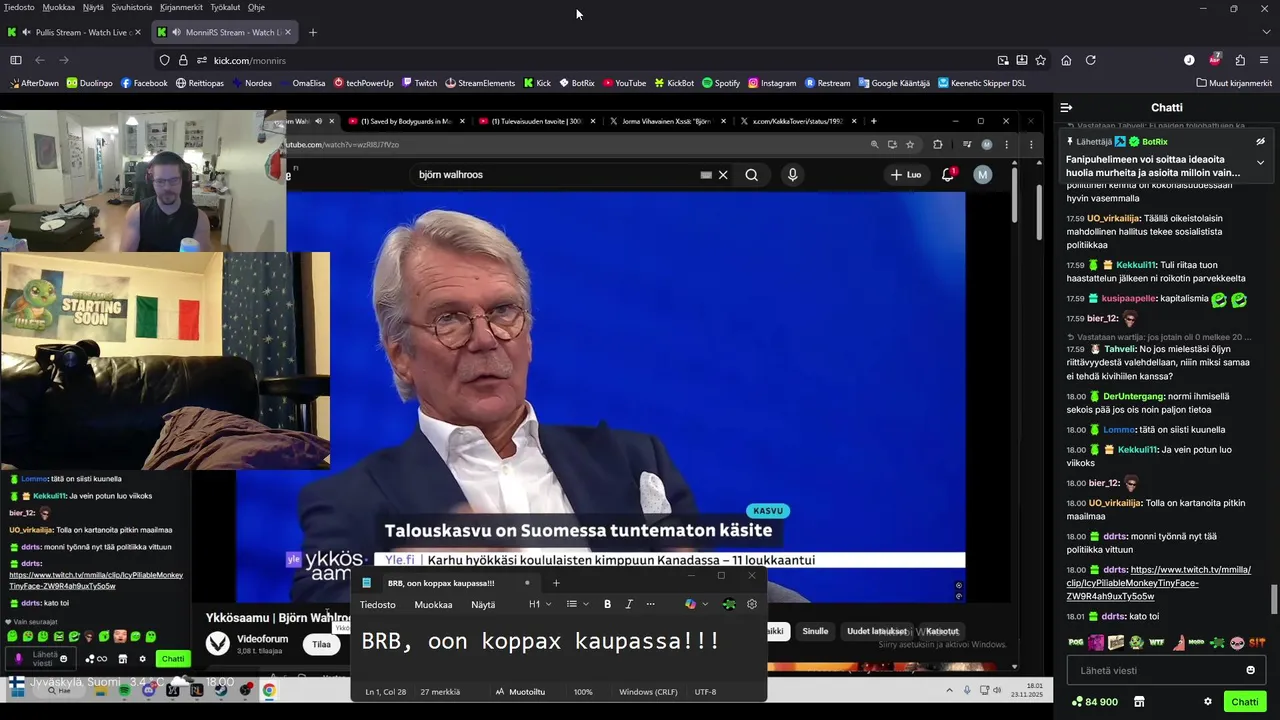Open Työkalut menu in menu bar

click(x=225, y=7)
